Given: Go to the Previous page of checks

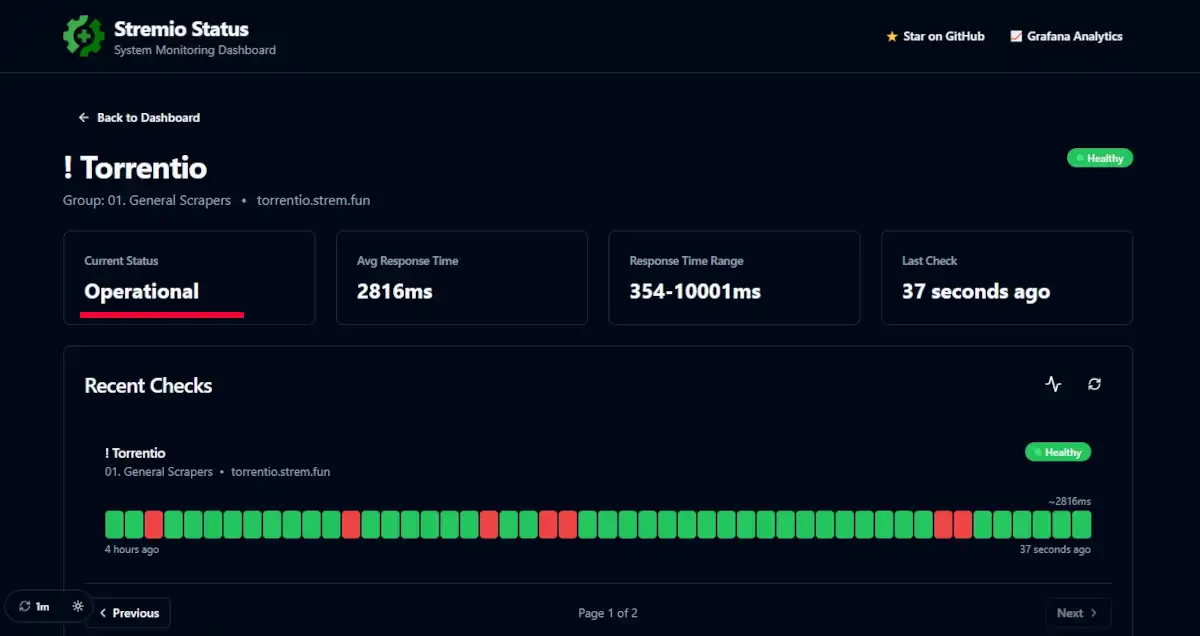Looking at the screenshot, I should pyautogui.click(x=128, y=613).
